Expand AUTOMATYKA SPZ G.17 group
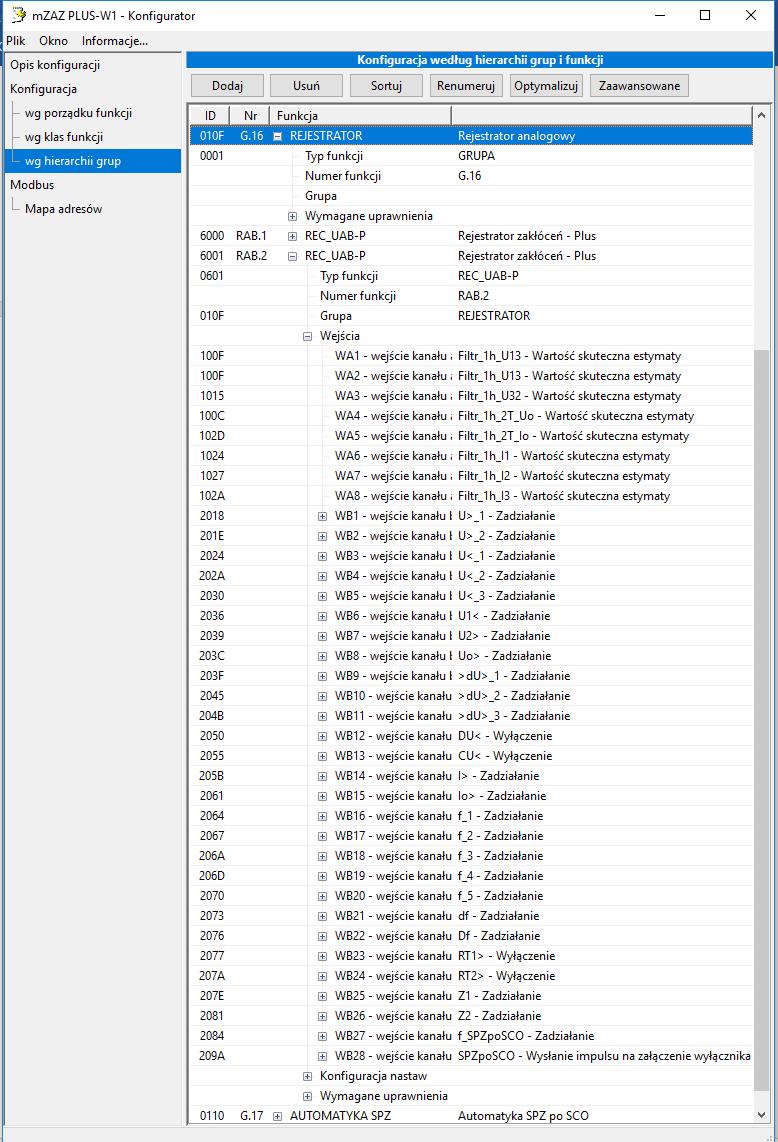The image size is (778, 1142). coord(278,1117)
